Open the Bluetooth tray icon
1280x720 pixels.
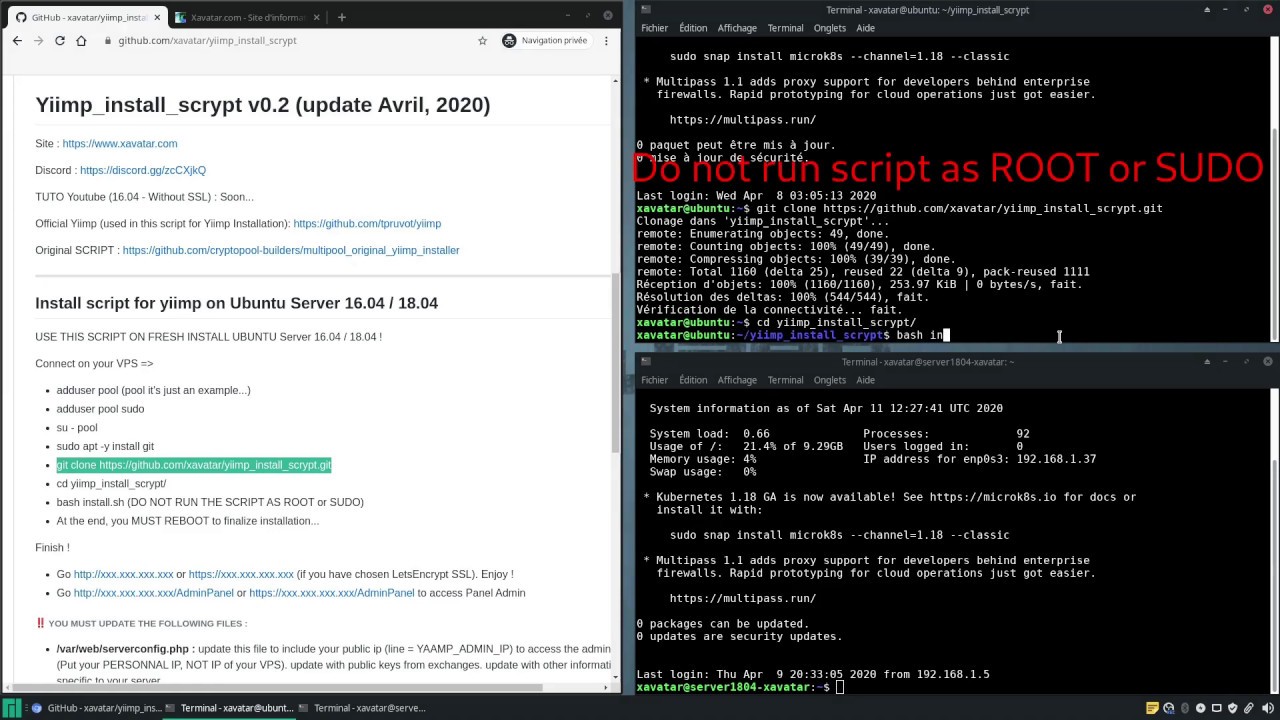[1184, 708]
